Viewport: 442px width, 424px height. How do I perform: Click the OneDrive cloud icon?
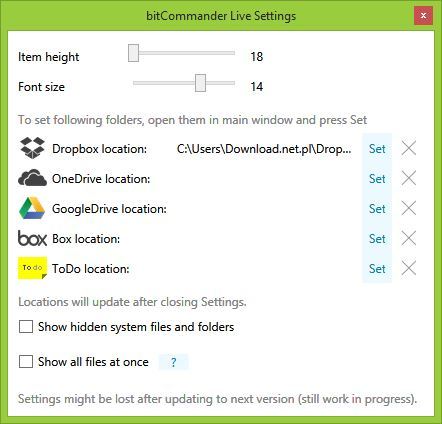[32, 178]
